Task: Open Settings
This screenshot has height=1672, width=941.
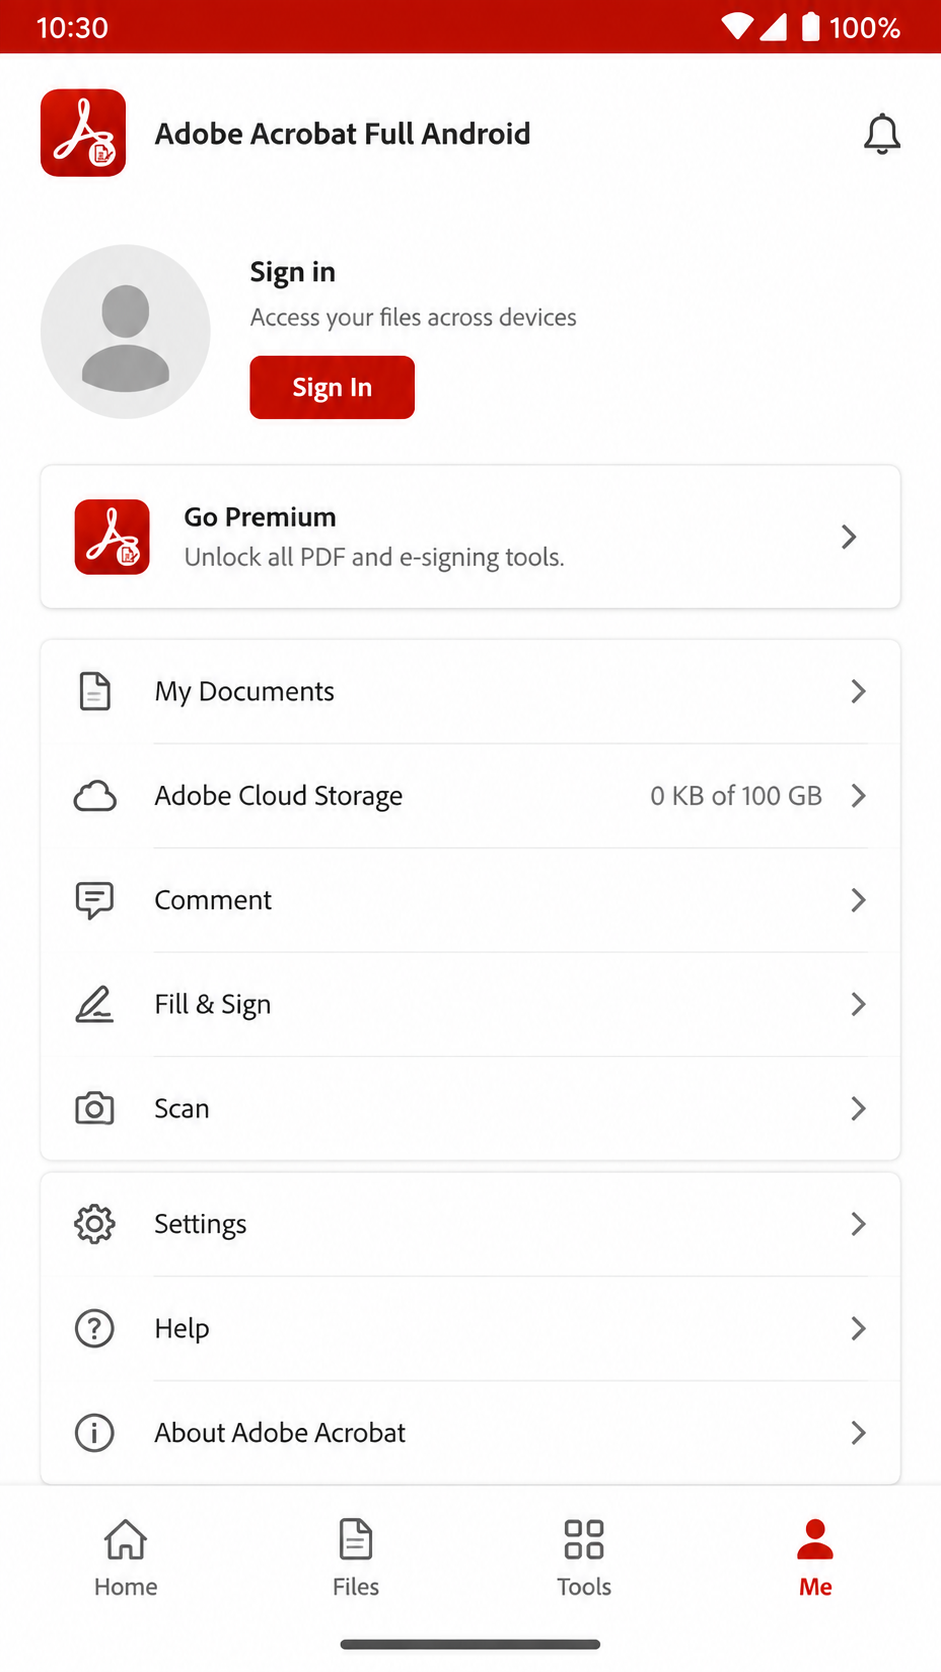Action: tap(470, 1224)
